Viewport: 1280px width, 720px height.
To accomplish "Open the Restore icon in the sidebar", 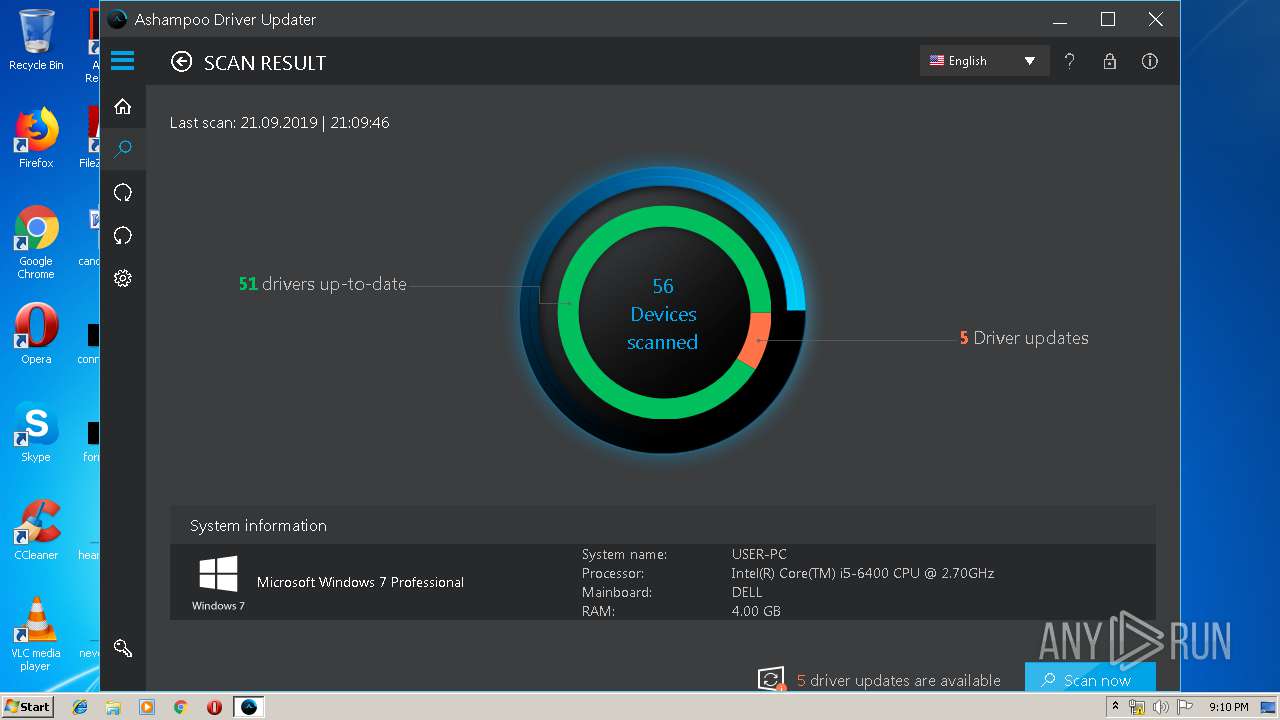I will 123,235.
